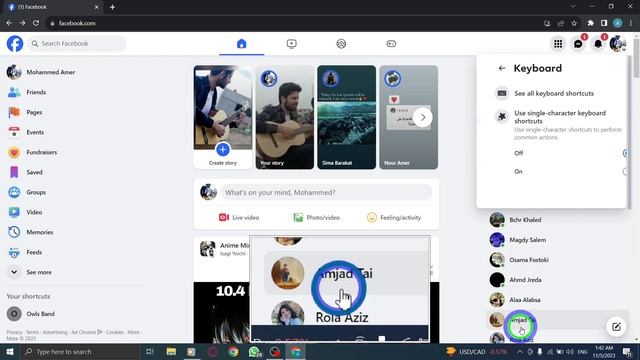The width and height of the screenshot is (640, 360).
Task: Select the Home tab icon
Action: (242, 44)
